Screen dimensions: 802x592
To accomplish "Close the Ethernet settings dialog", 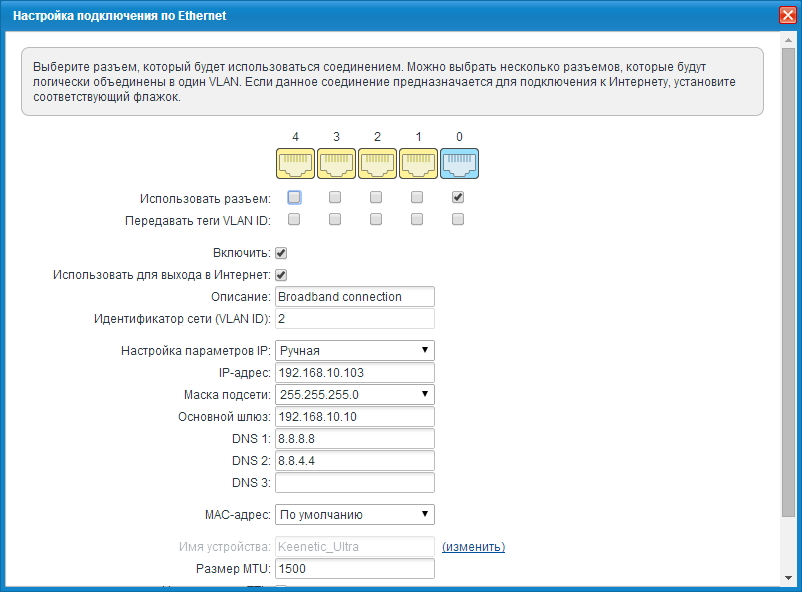I will (x=787, y=15).
